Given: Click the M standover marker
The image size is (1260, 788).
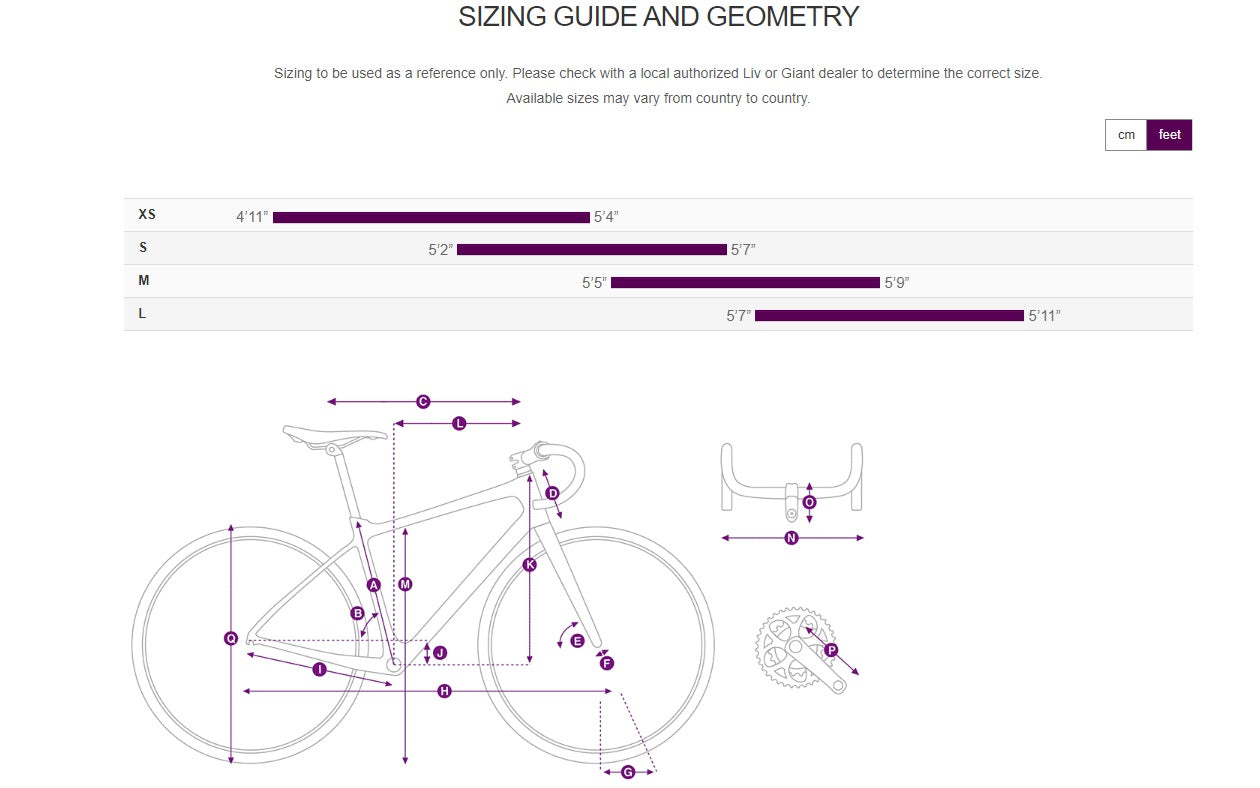Looking at the screenshot, I should click(x=405, y=584).
